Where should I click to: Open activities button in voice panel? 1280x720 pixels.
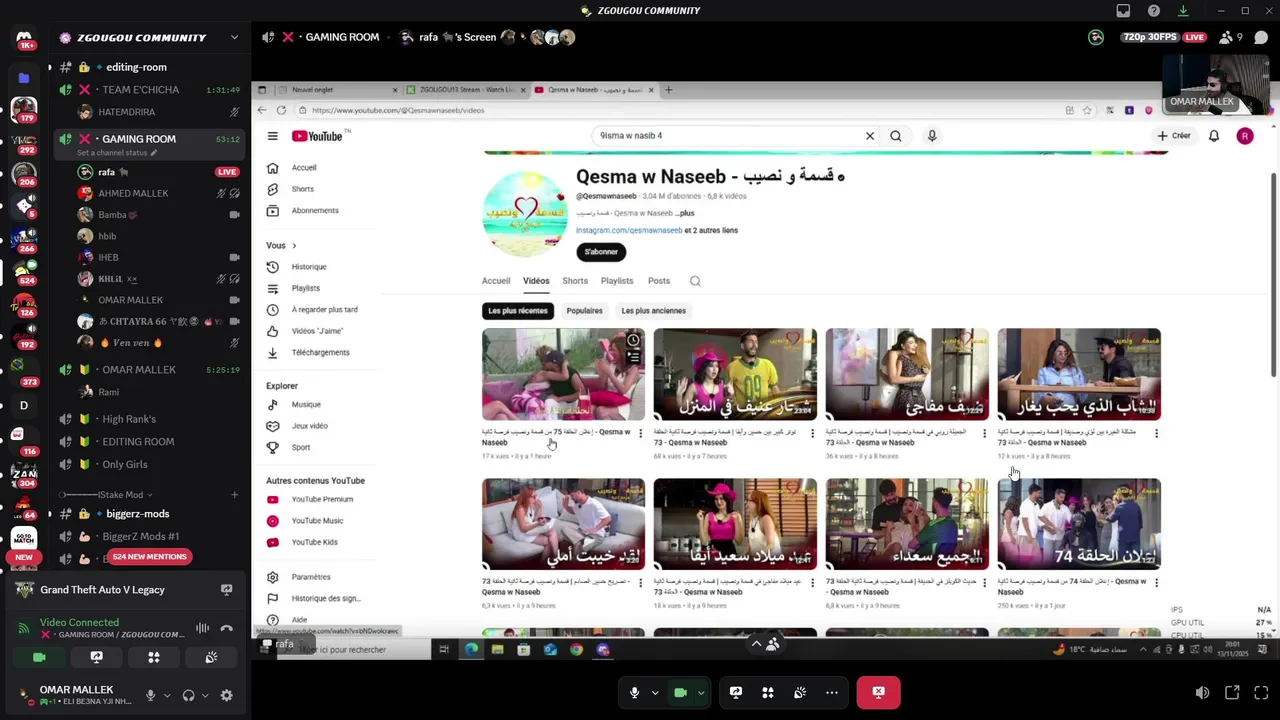pos(153,657)
